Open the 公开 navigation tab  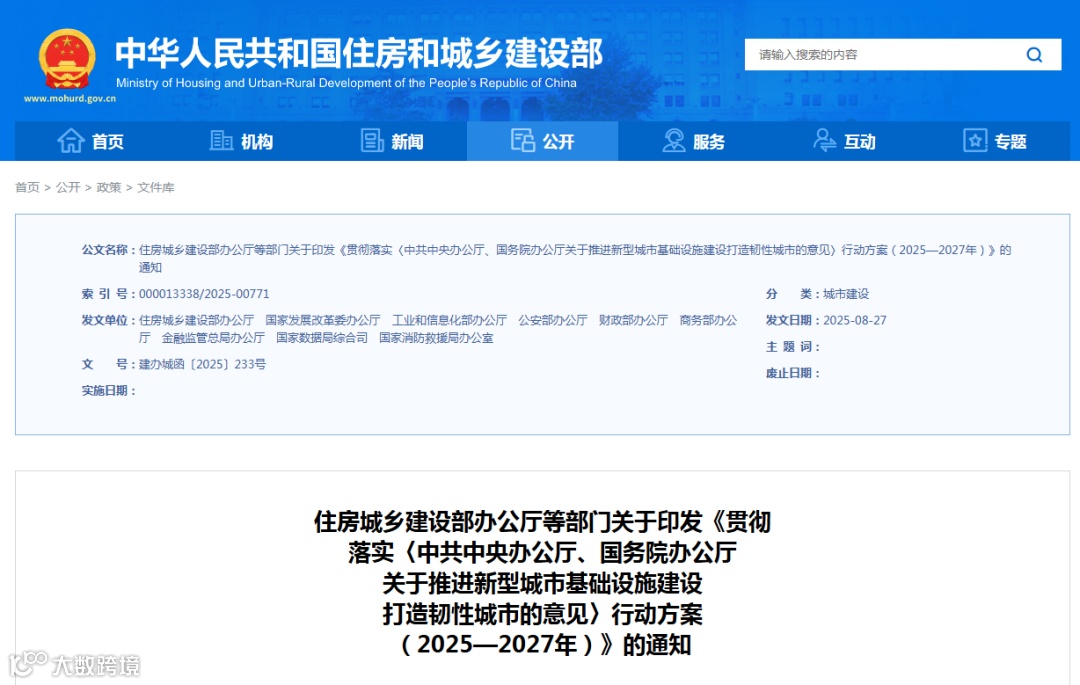tap(543, 141)
